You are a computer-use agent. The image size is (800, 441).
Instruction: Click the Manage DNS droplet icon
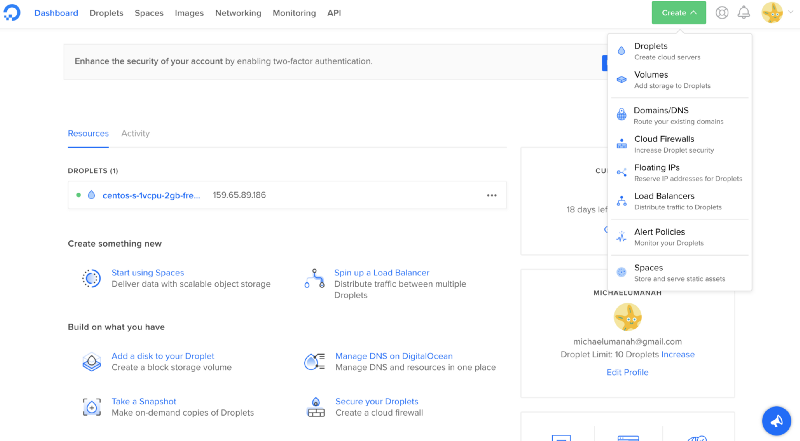tap(315, 361)
